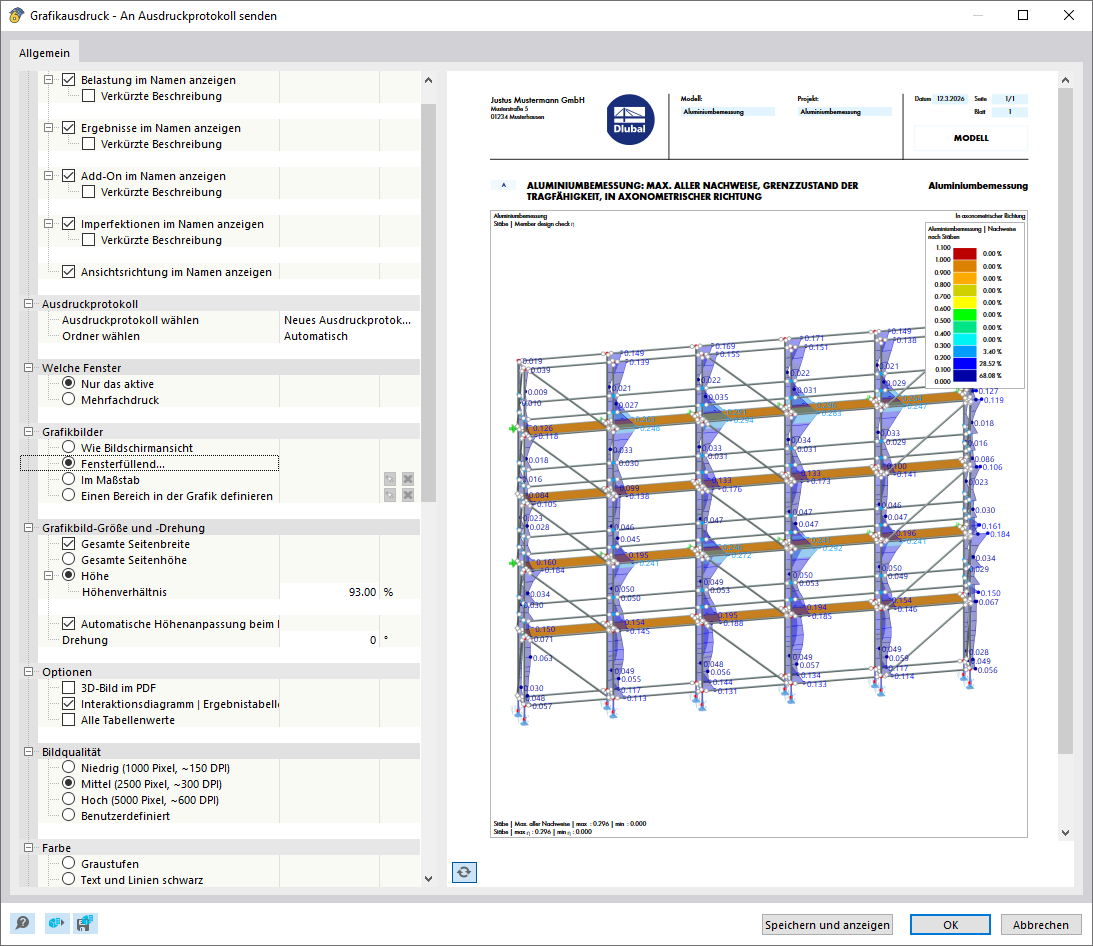Enable Alle Tabellenwerte checkbox

(x=68, y=720)
